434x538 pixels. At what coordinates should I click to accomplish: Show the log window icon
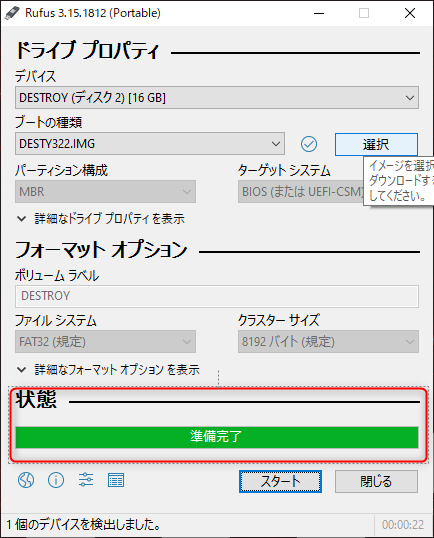116,480
